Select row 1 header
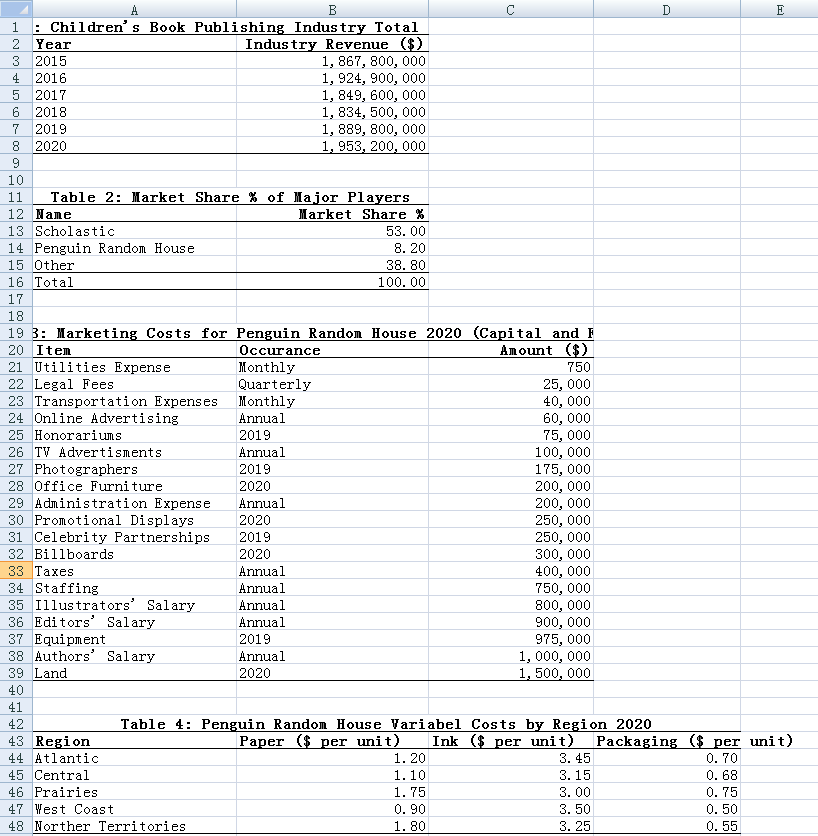Screen dimensions: 818x836 pyautogui.click(x=15, y=26)
